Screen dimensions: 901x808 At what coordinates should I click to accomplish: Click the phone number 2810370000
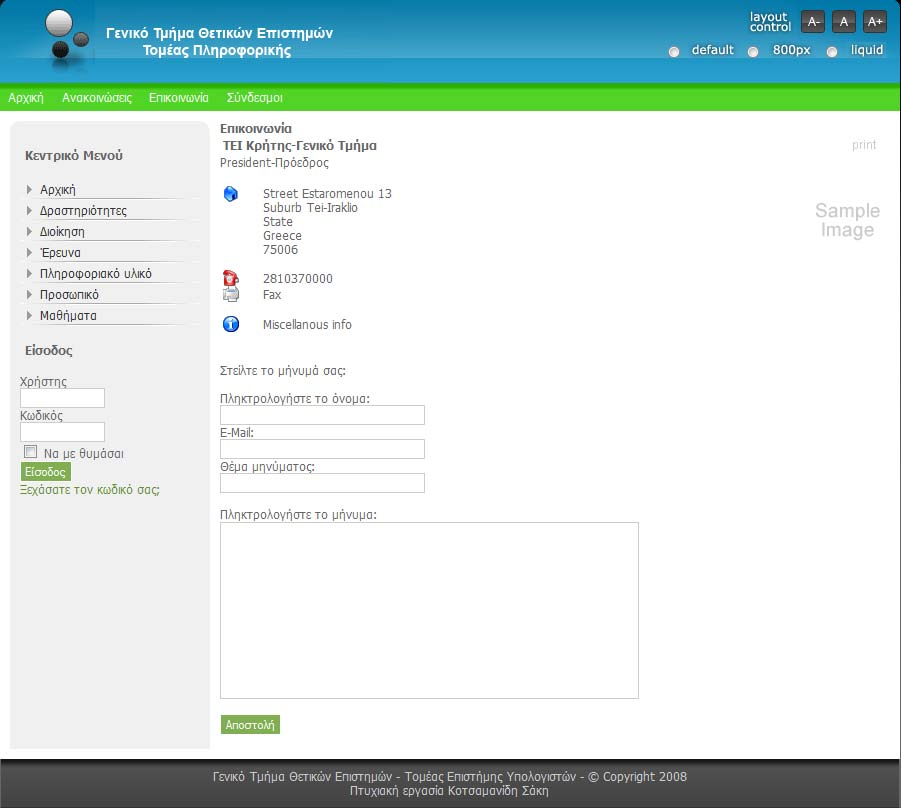click(298, 279)
